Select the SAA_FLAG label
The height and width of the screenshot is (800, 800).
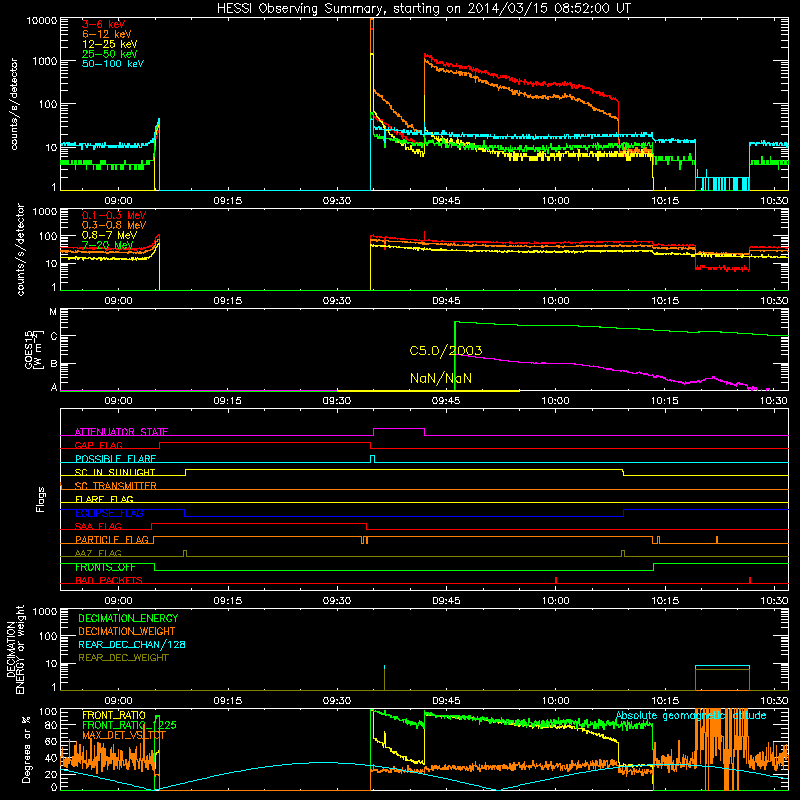pyautogui.click(x=98, y=526)
